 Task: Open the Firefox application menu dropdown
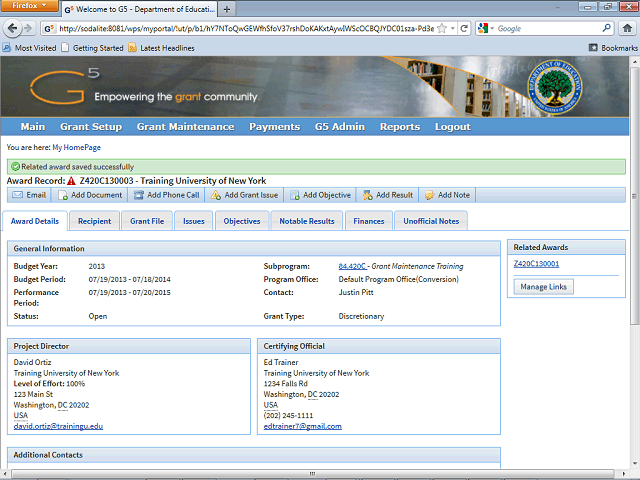[30, 8]
